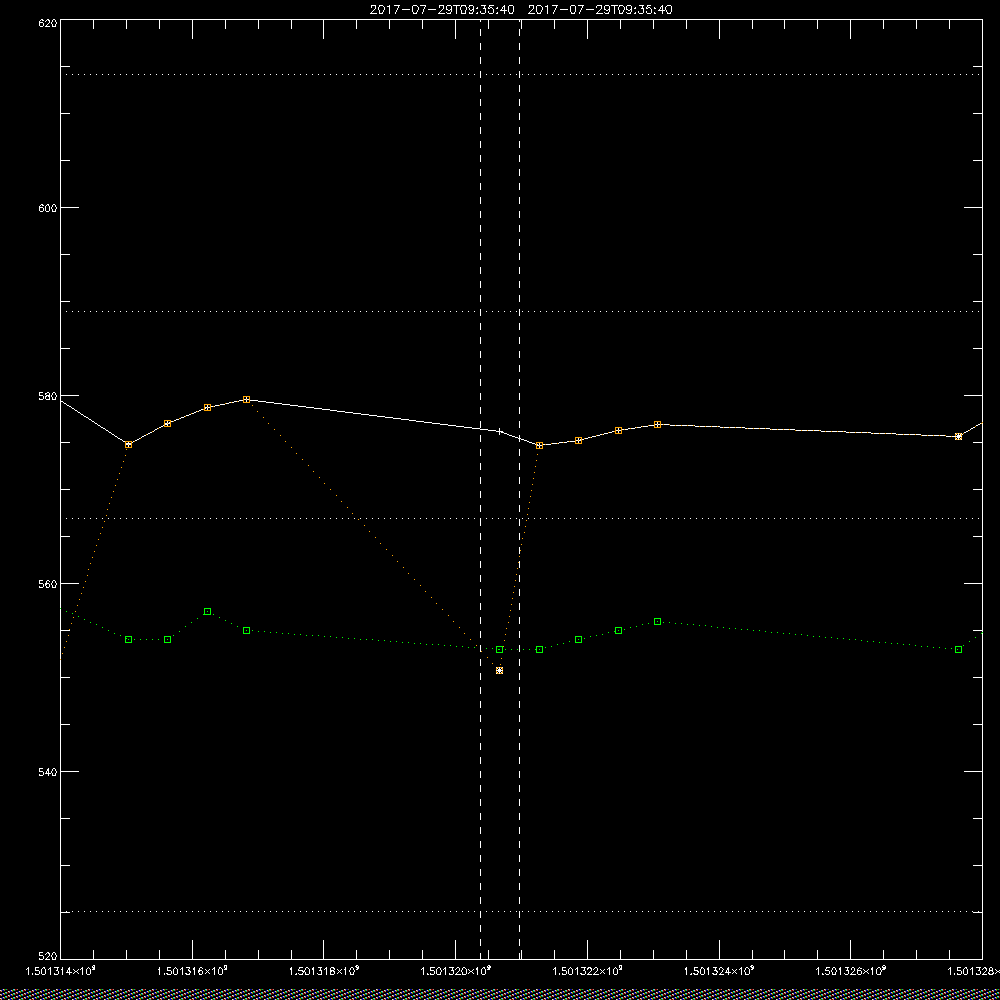The width and height of the screenshot is (1000, 1000).
Task: Click x-axis label 1.501320×10^9
Action: (456, 971)
